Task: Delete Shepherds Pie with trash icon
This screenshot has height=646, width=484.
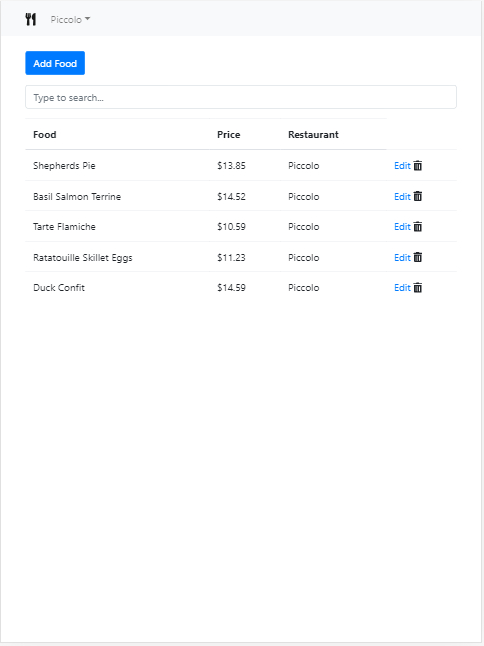Action: pos(418,165)
